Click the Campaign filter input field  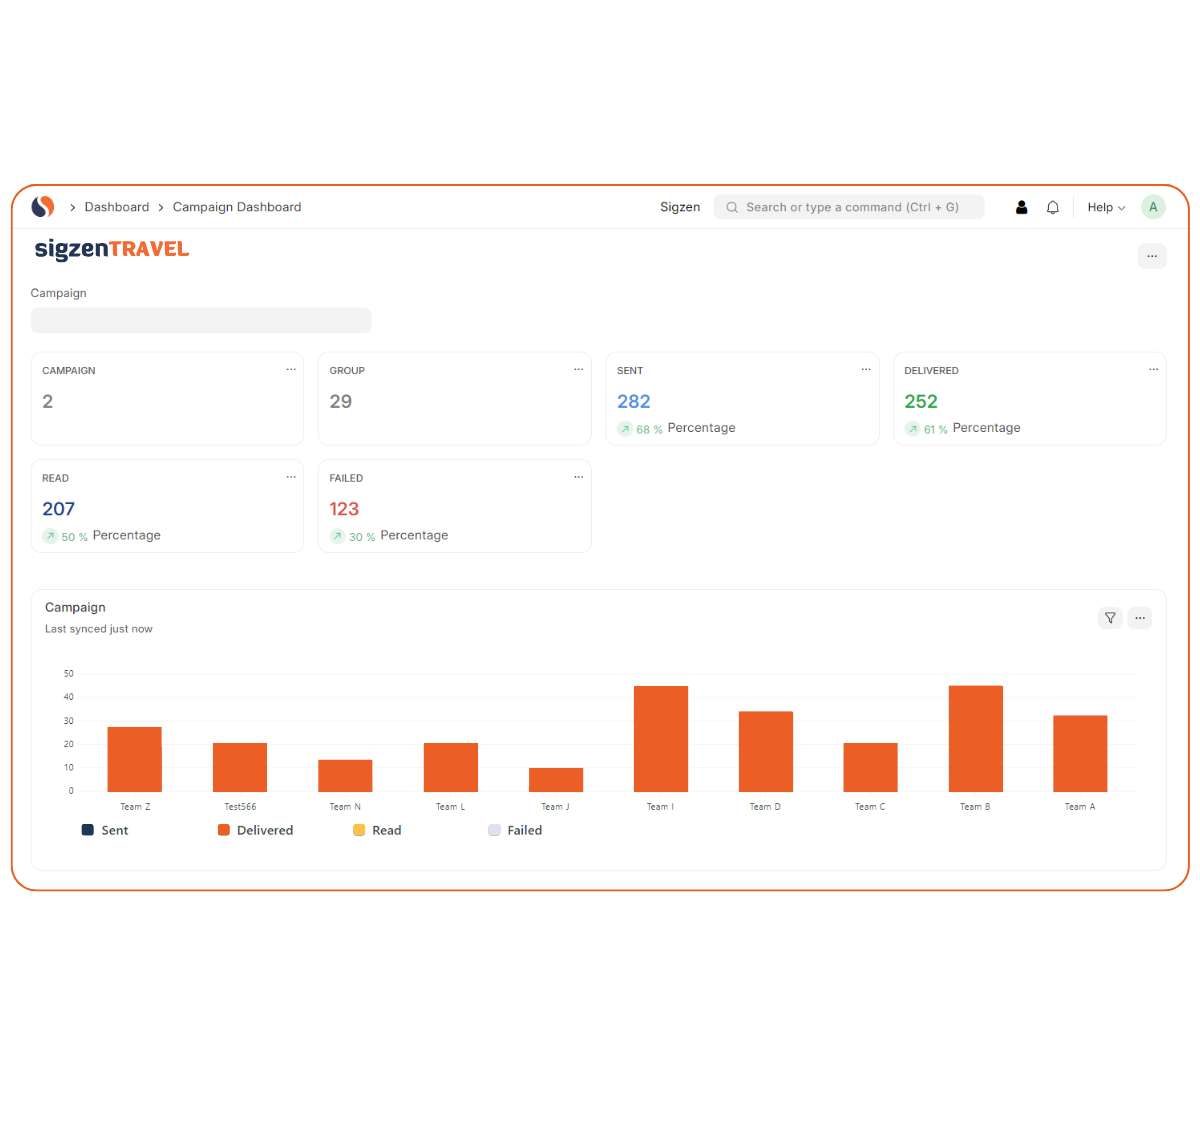pyautogui.click(x=201, y=320)
